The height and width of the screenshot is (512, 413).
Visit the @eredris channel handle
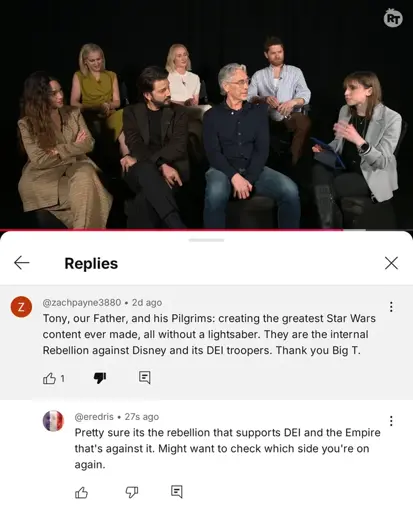(94, 417)
